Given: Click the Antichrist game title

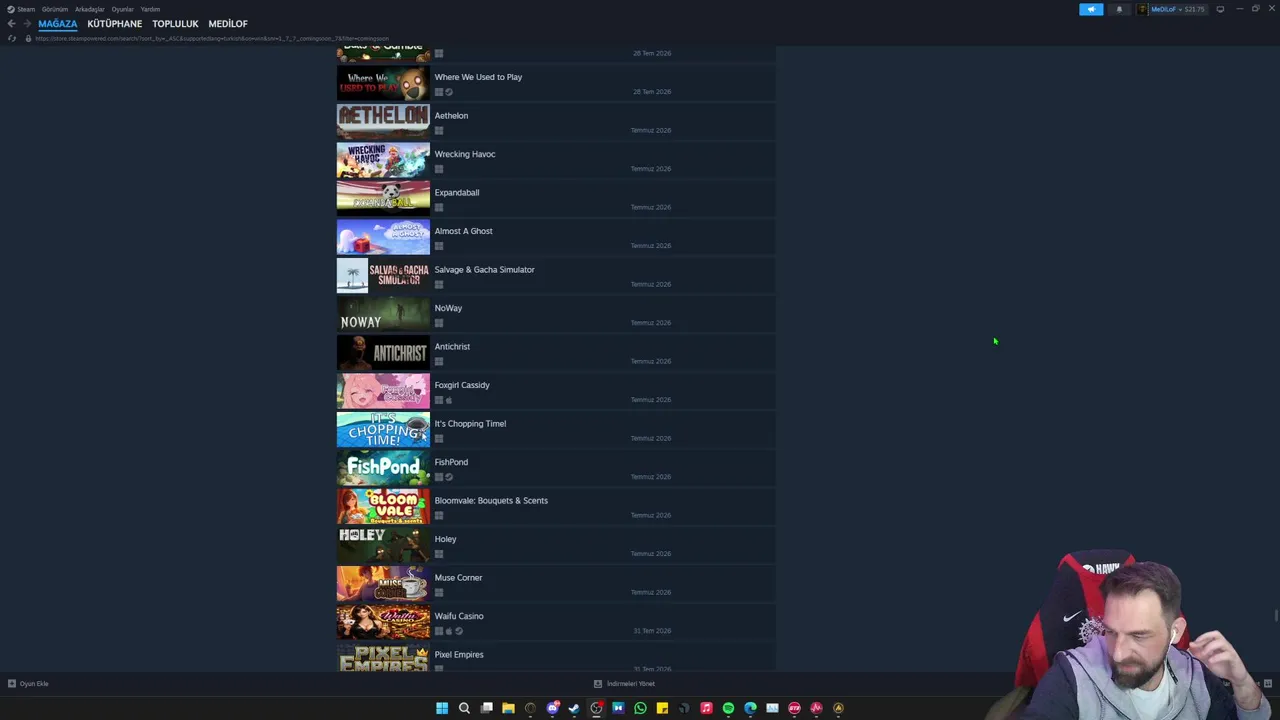Looking at the screenshot, I should tap(452, 346).
